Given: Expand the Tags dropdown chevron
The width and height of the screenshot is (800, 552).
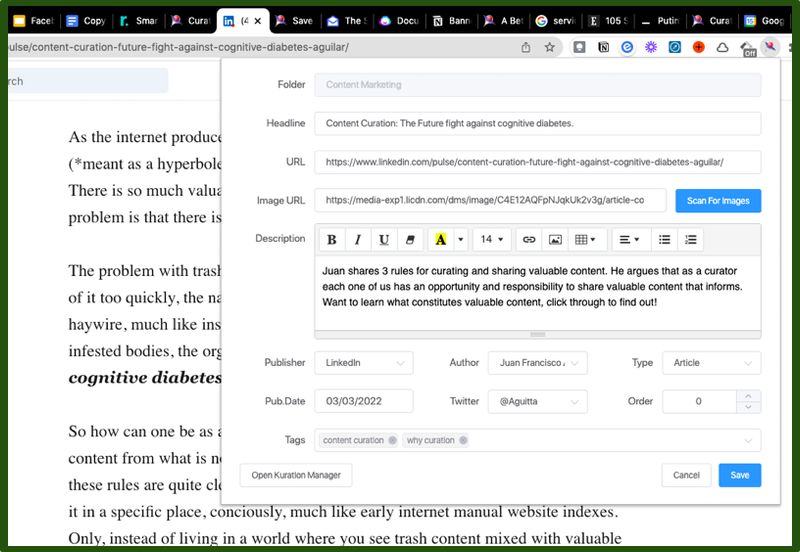Looking at the screenshot, I should coord(748,441).
